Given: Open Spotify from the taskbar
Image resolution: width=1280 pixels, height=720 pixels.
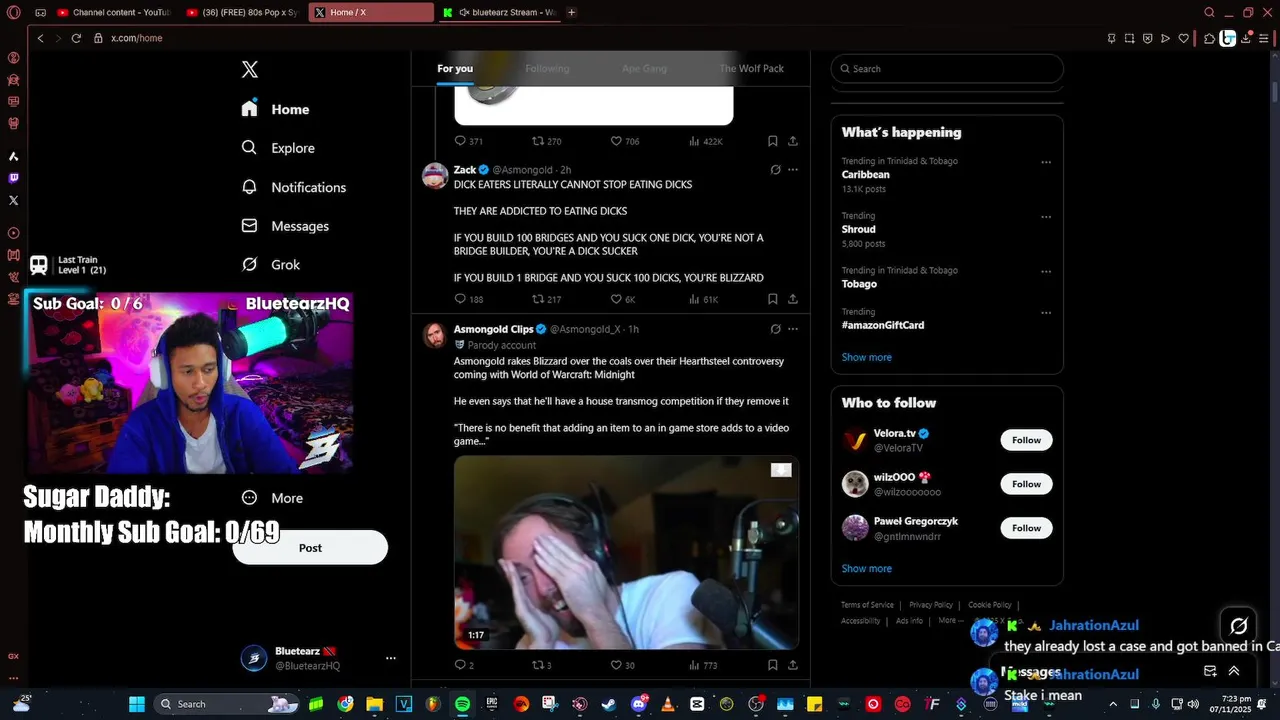Looking at the screenshot, I should [462, 704].
